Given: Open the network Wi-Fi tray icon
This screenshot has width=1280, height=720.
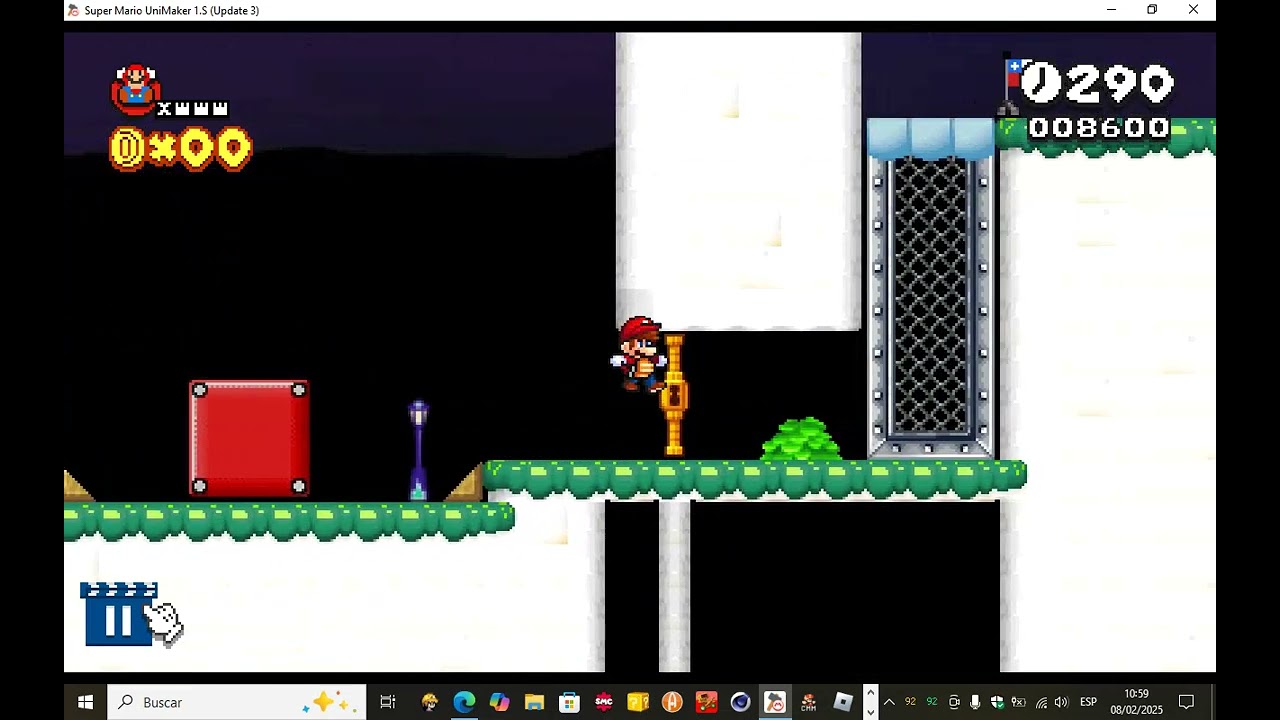Looking at the screenshot, I should point(1041,702).
